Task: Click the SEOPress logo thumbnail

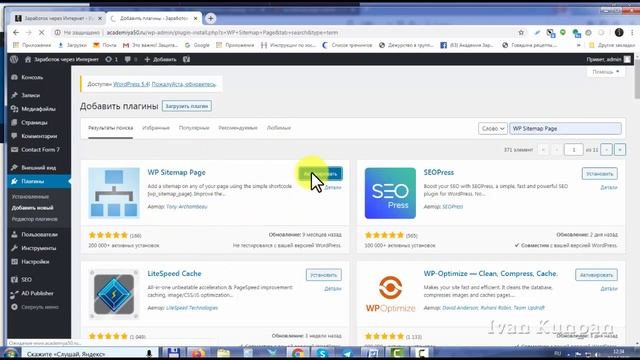Action: coord(390,193)
